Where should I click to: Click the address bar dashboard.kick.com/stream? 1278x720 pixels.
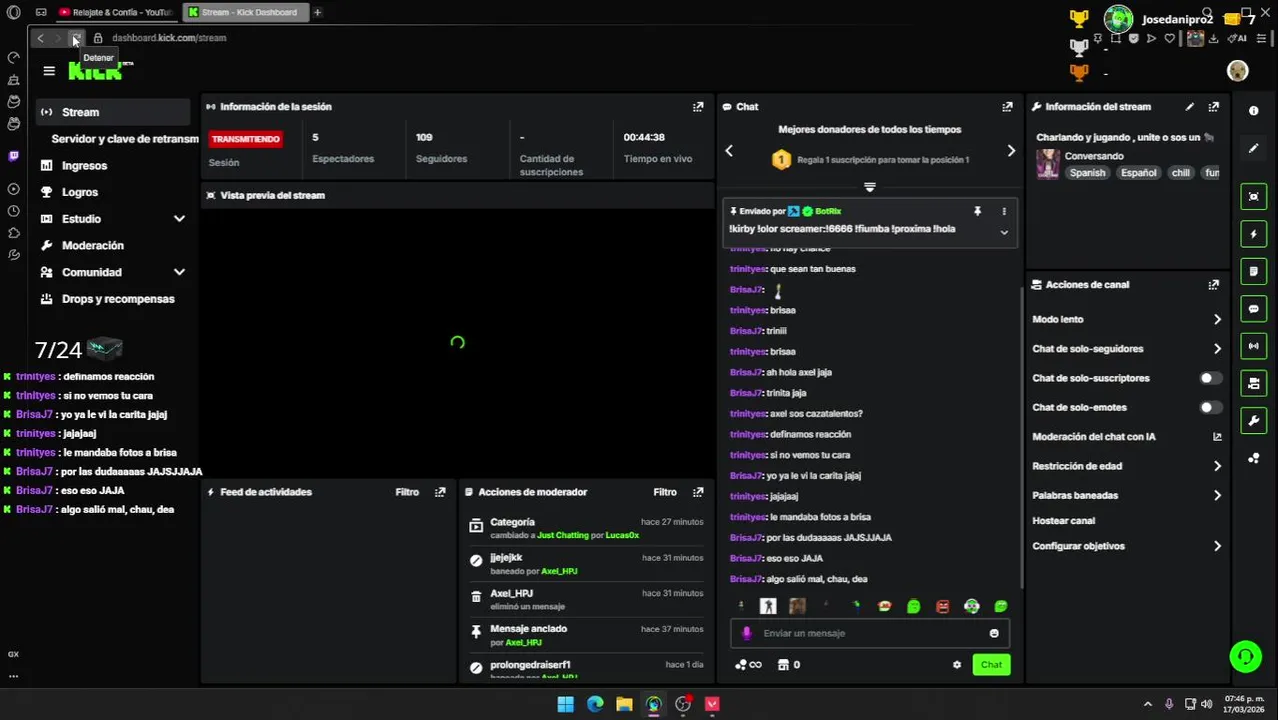[169, 38]
